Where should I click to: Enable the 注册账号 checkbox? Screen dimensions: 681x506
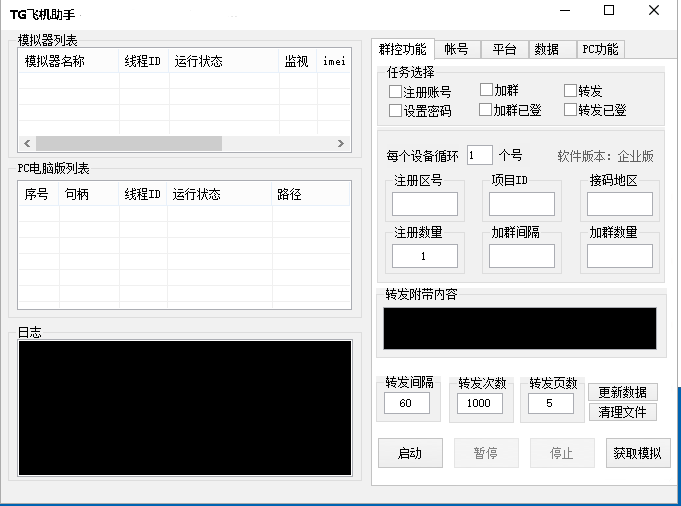tap(396, 92)
